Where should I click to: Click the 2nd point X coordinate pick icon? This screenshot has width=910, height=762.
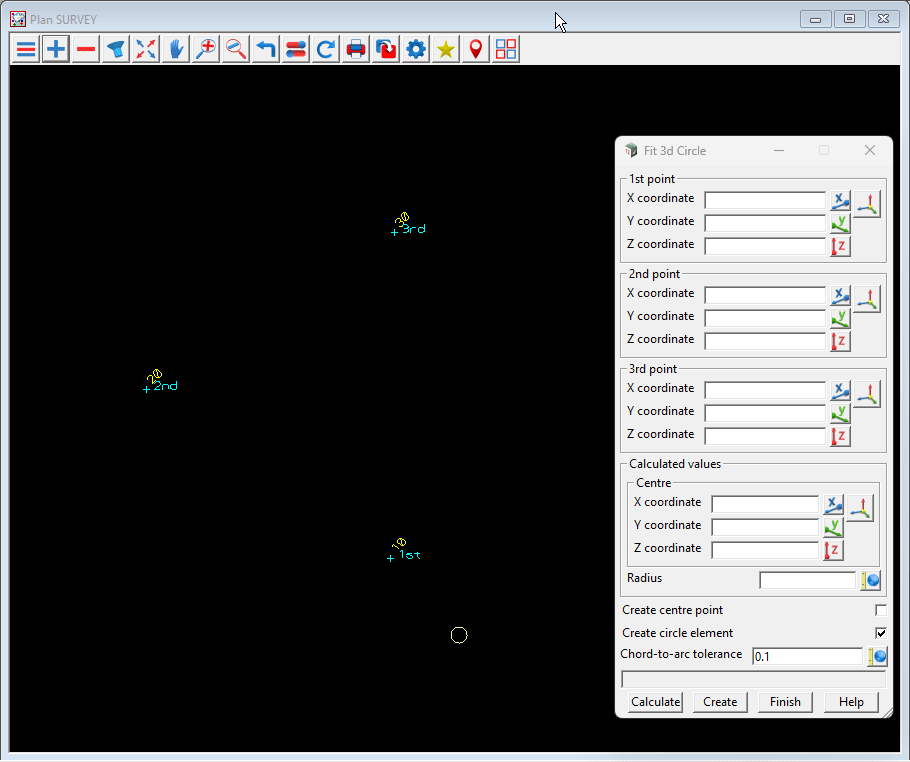[x=840, y=295]
